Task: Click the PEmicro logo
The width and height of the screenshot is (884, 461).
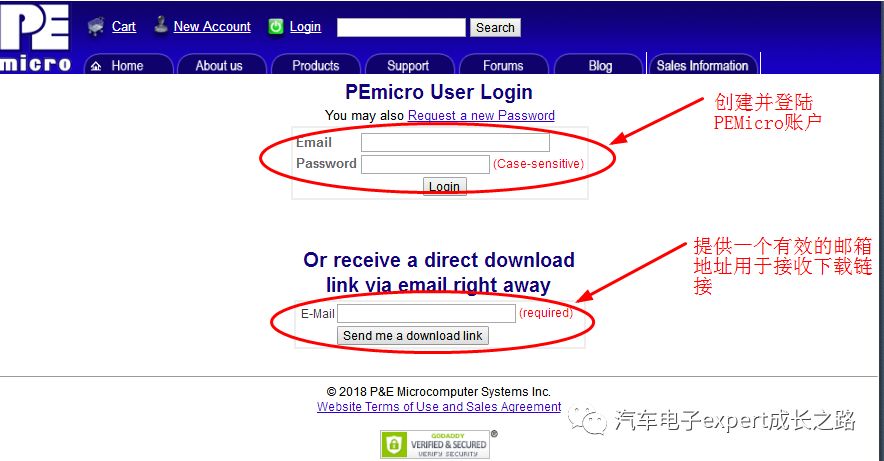Action: [x=35, y=38]
